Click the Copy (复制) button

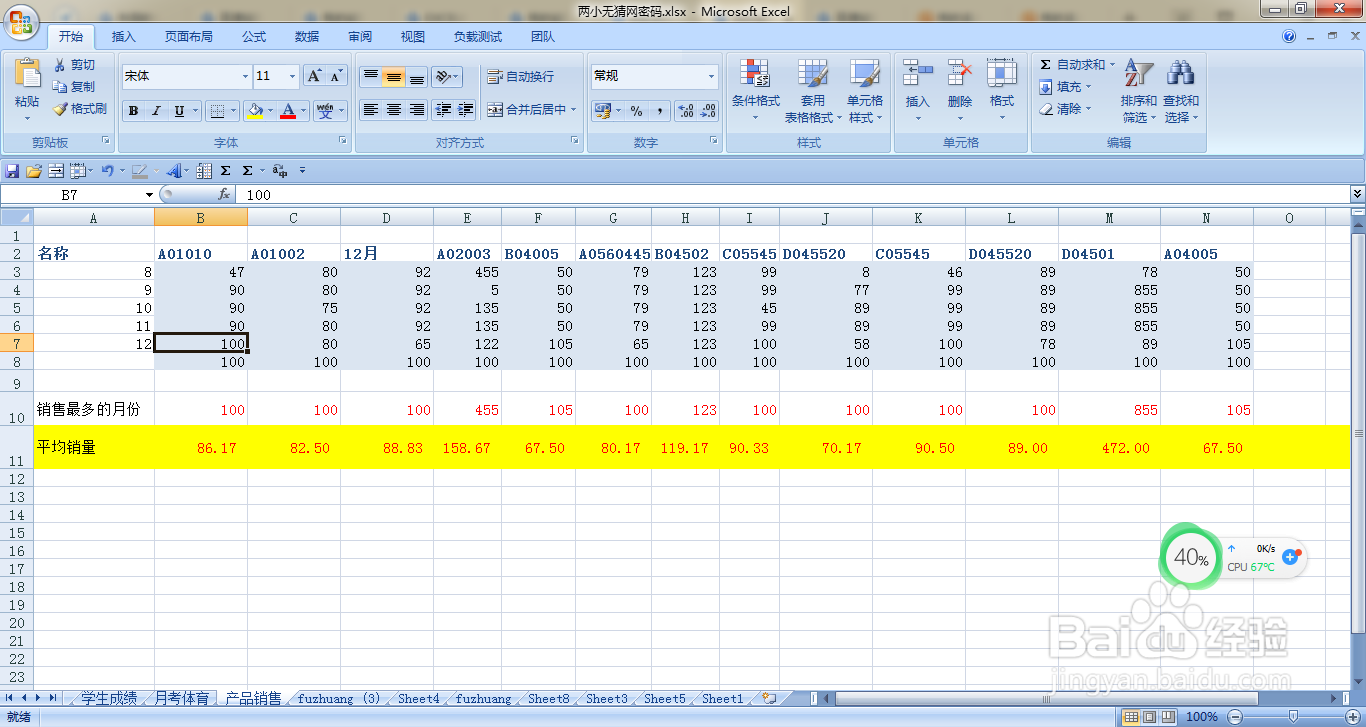75,87
